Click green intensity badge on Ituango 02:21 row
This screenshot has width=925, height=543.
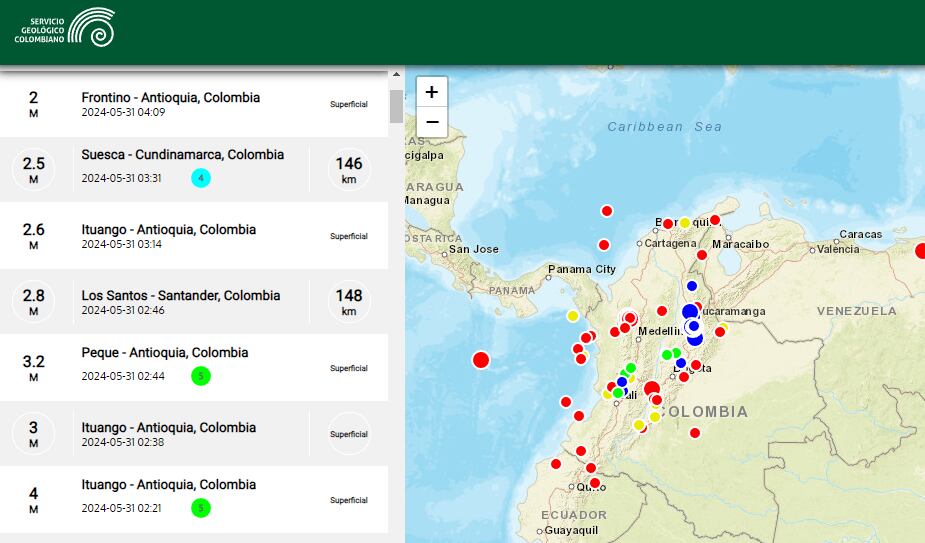click(201, 508)
